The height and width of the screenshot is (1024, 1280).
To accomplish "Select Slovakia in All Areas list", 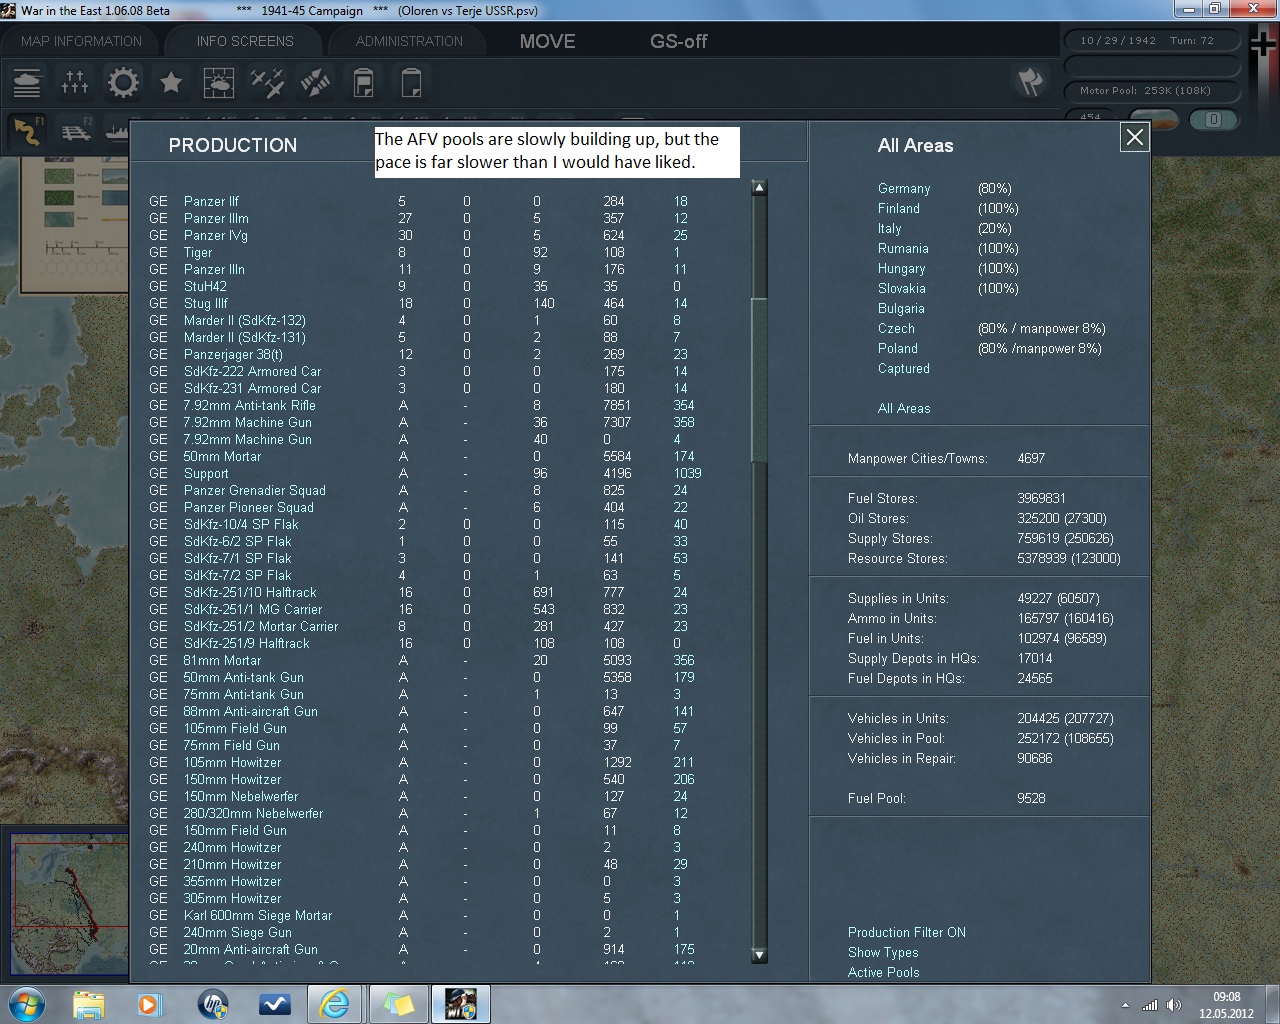I will point(902,288).
